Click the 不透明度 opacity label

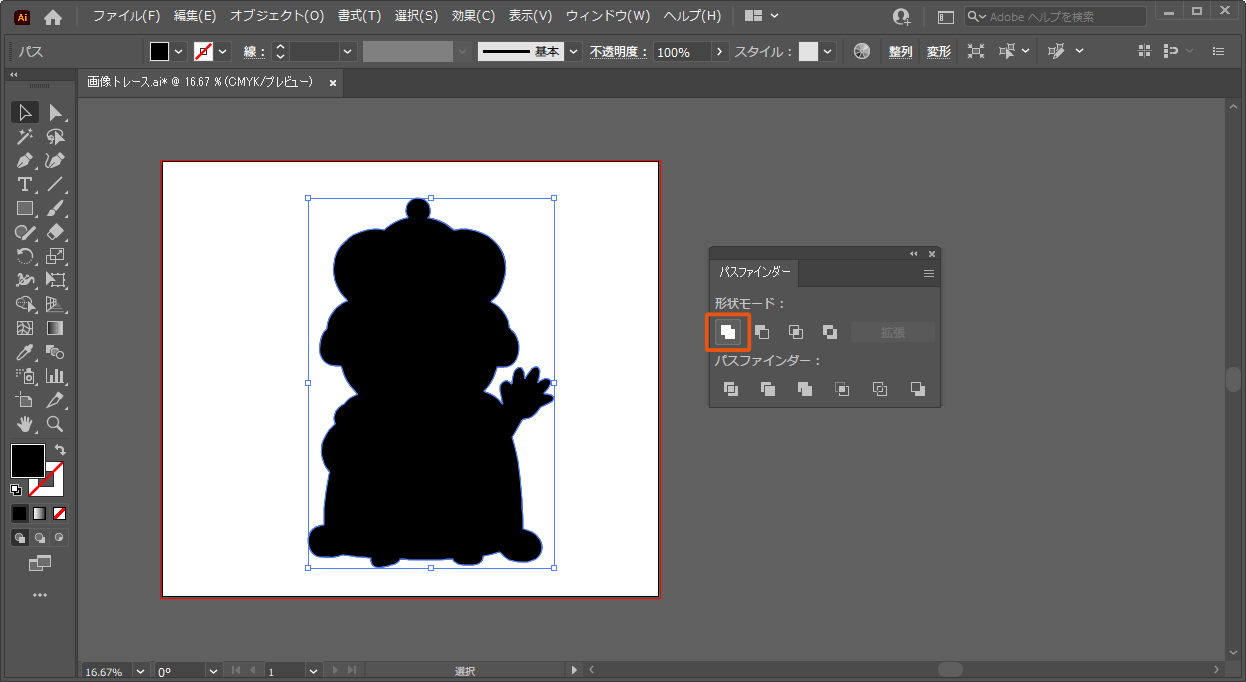tap(618, 51)
